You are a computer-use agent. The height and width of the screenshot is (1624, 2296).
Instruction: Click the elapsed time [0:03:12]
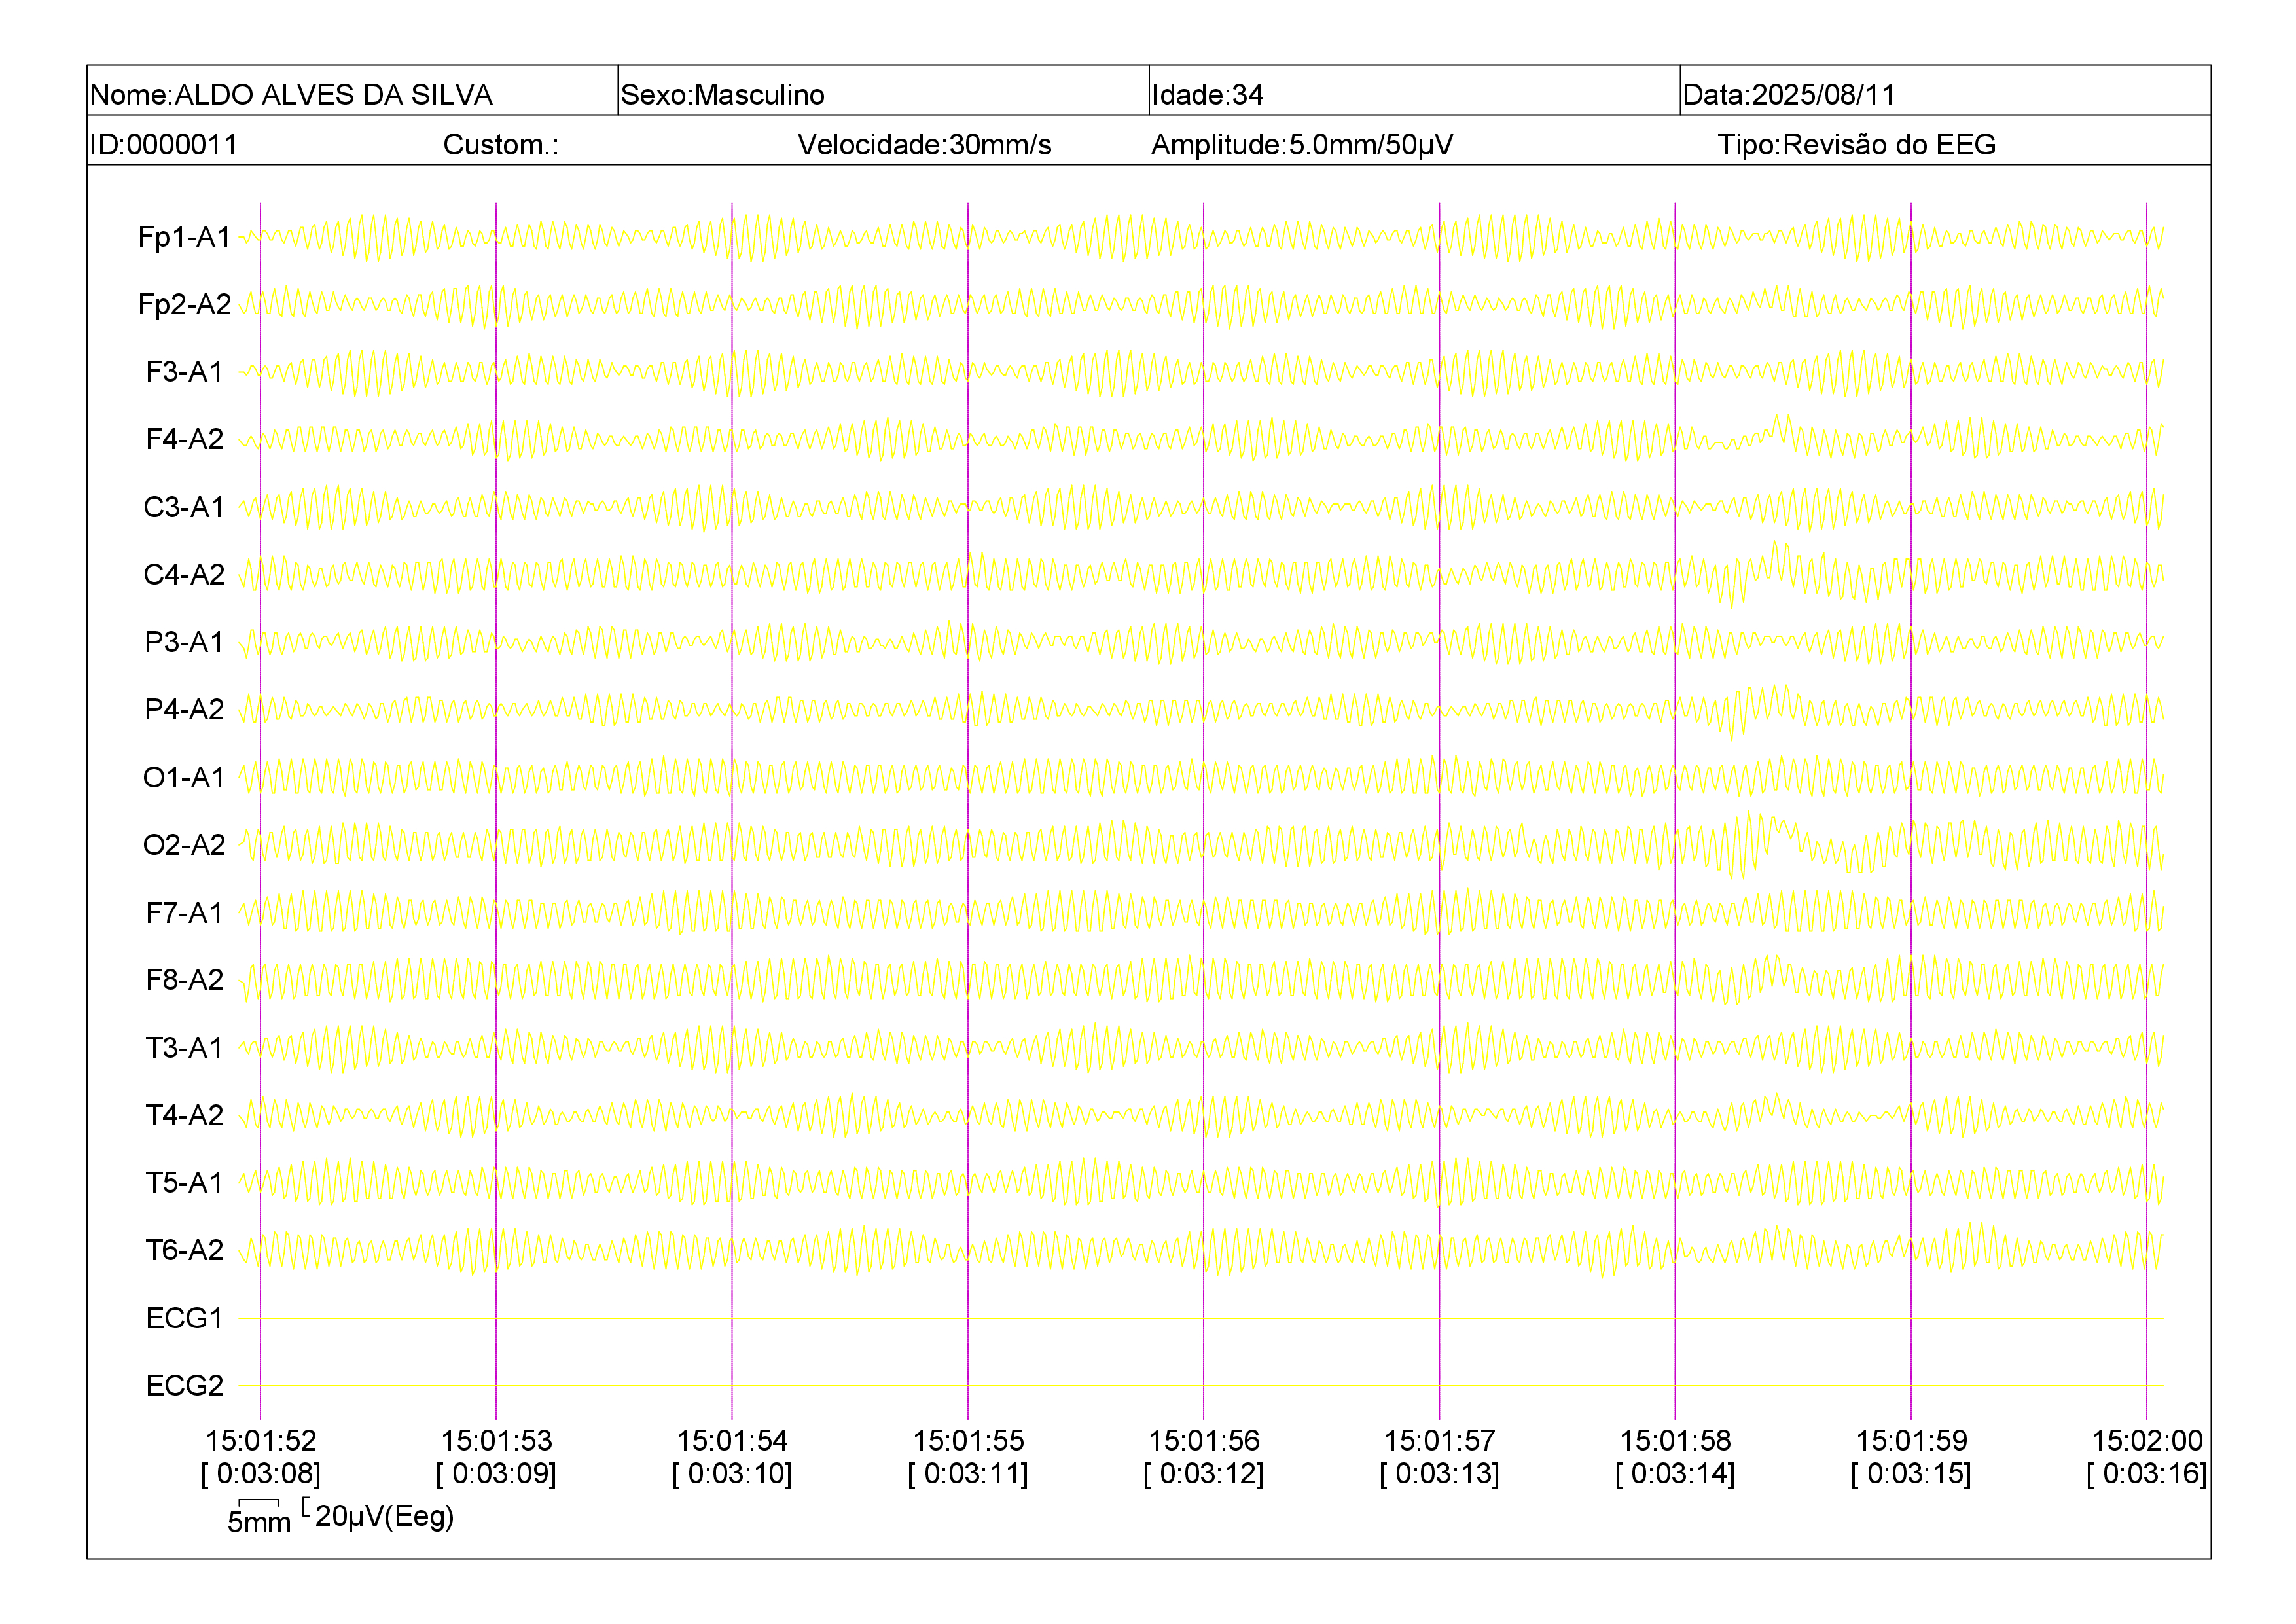(1204, 1474)
